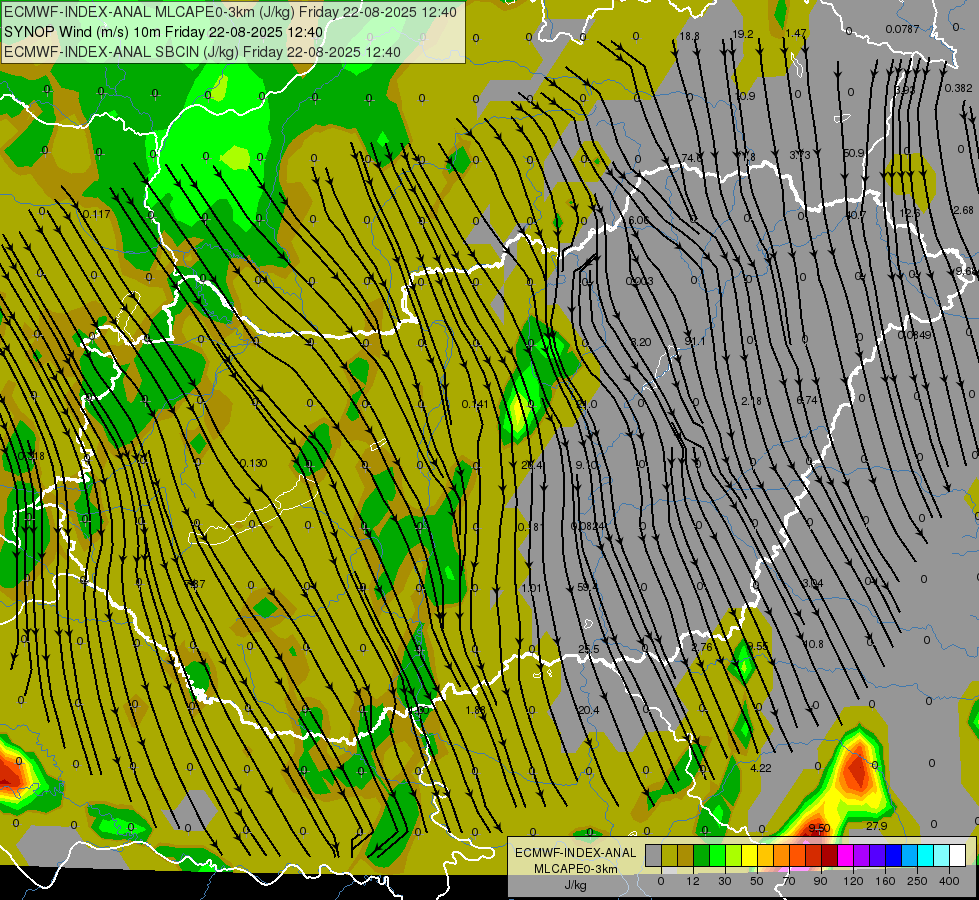
Task: Select legend tick value 30
Action: pyautogui.click(x=724, y=881)
